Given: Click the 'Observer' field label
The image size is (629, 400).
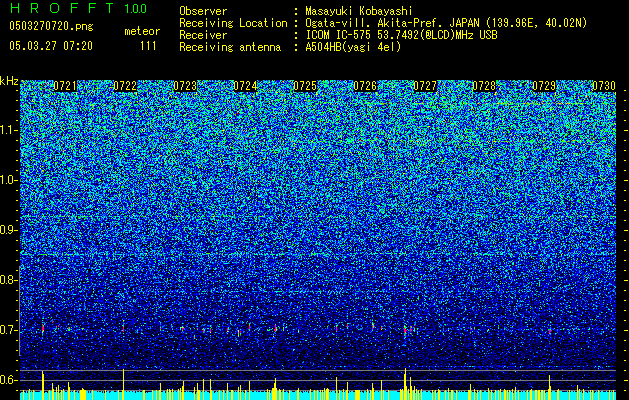Looking at the screenshot, I should coord(203,11).
